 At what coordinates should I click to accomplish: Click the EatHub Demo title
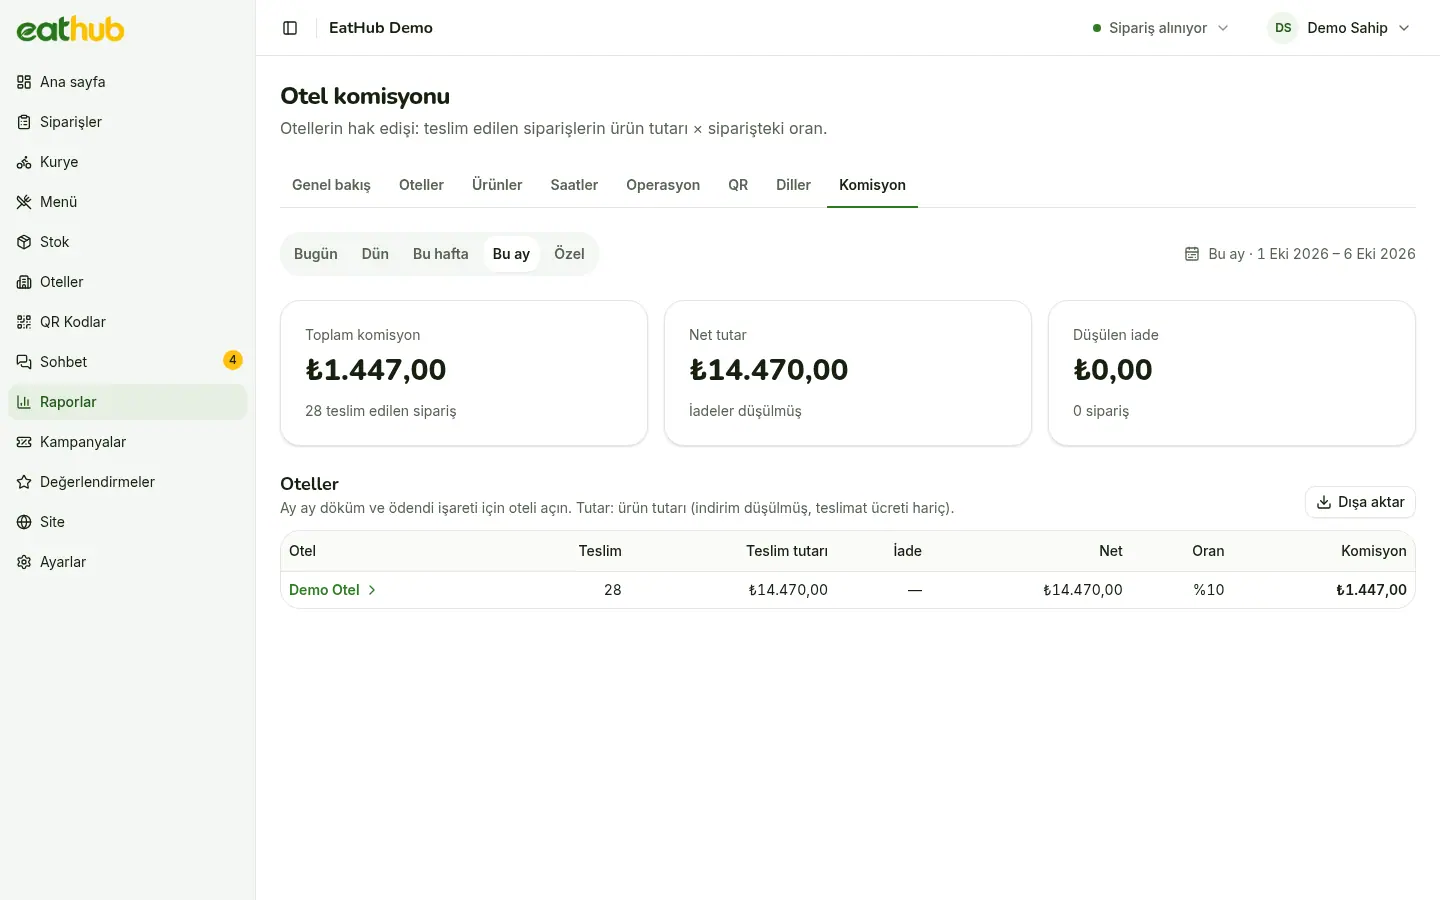pyautogui.click(x=381, y=28)
